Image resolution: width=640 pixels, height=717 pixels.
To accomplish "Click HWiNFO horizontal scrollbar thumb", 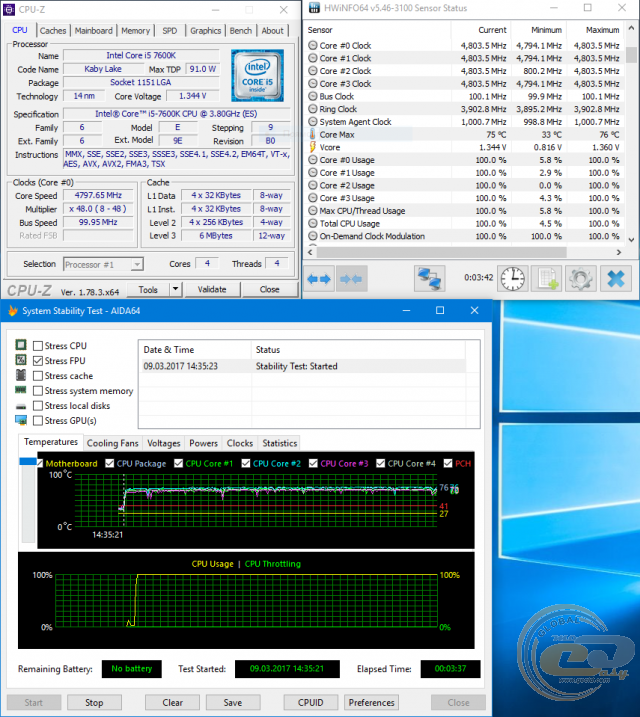I will point(442,252).
